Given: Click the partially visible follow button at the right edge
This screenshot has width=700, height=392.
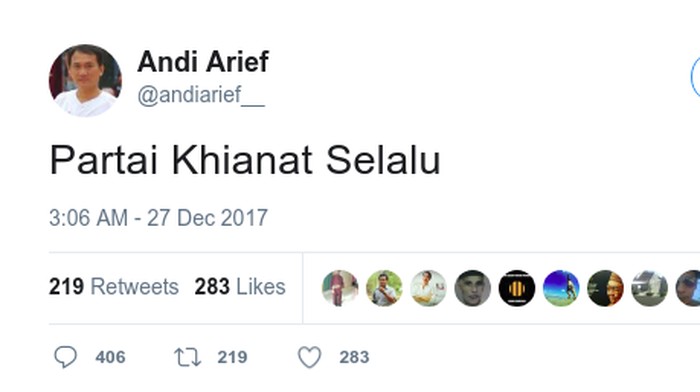Looking at the screenshot, I should pyautogui.click(x=696, y=77).
